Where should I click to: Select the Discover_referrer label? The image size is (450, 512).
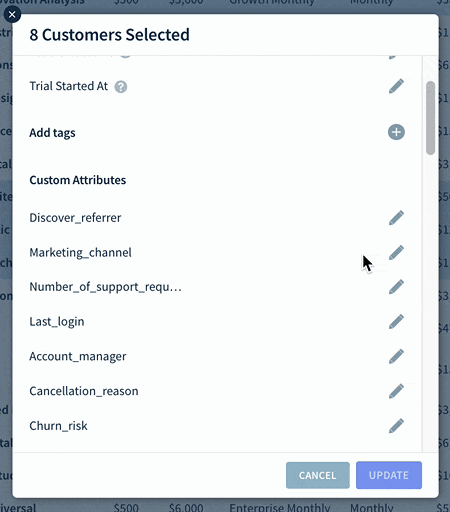[75, 218]
